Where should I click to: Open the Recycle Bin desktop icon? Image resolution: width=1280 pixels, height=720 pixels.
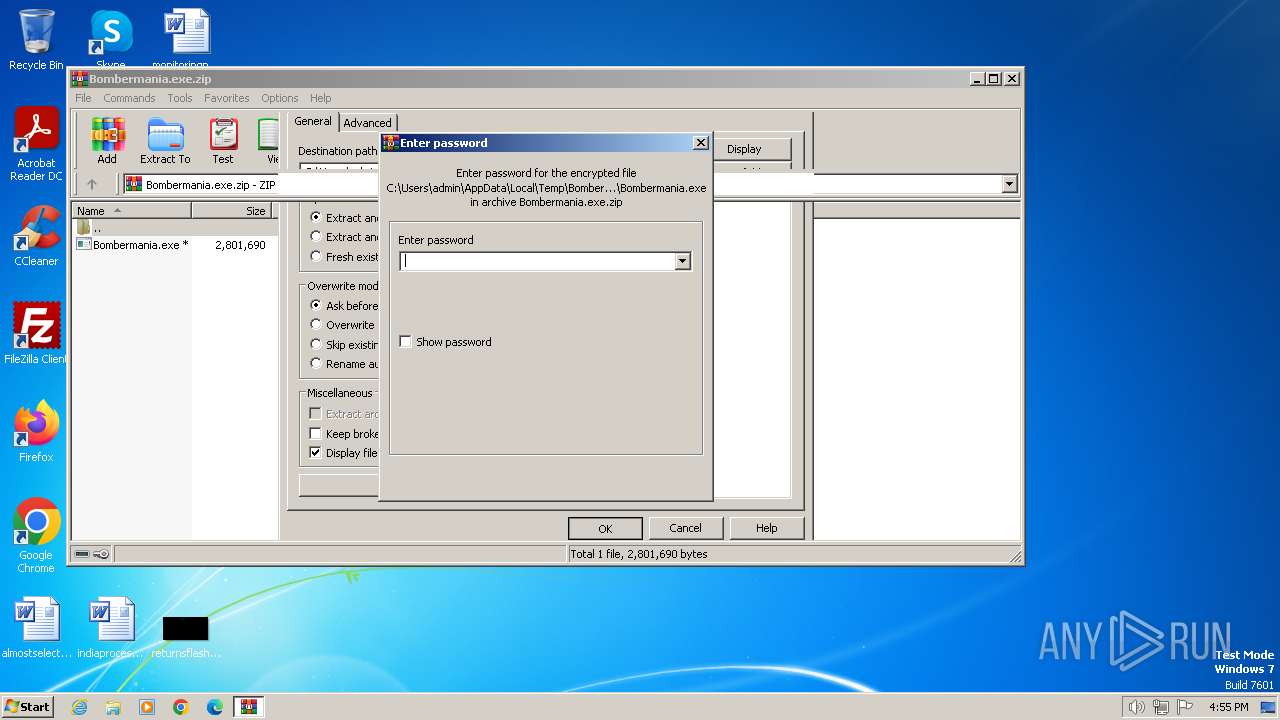tap(36, 40)
